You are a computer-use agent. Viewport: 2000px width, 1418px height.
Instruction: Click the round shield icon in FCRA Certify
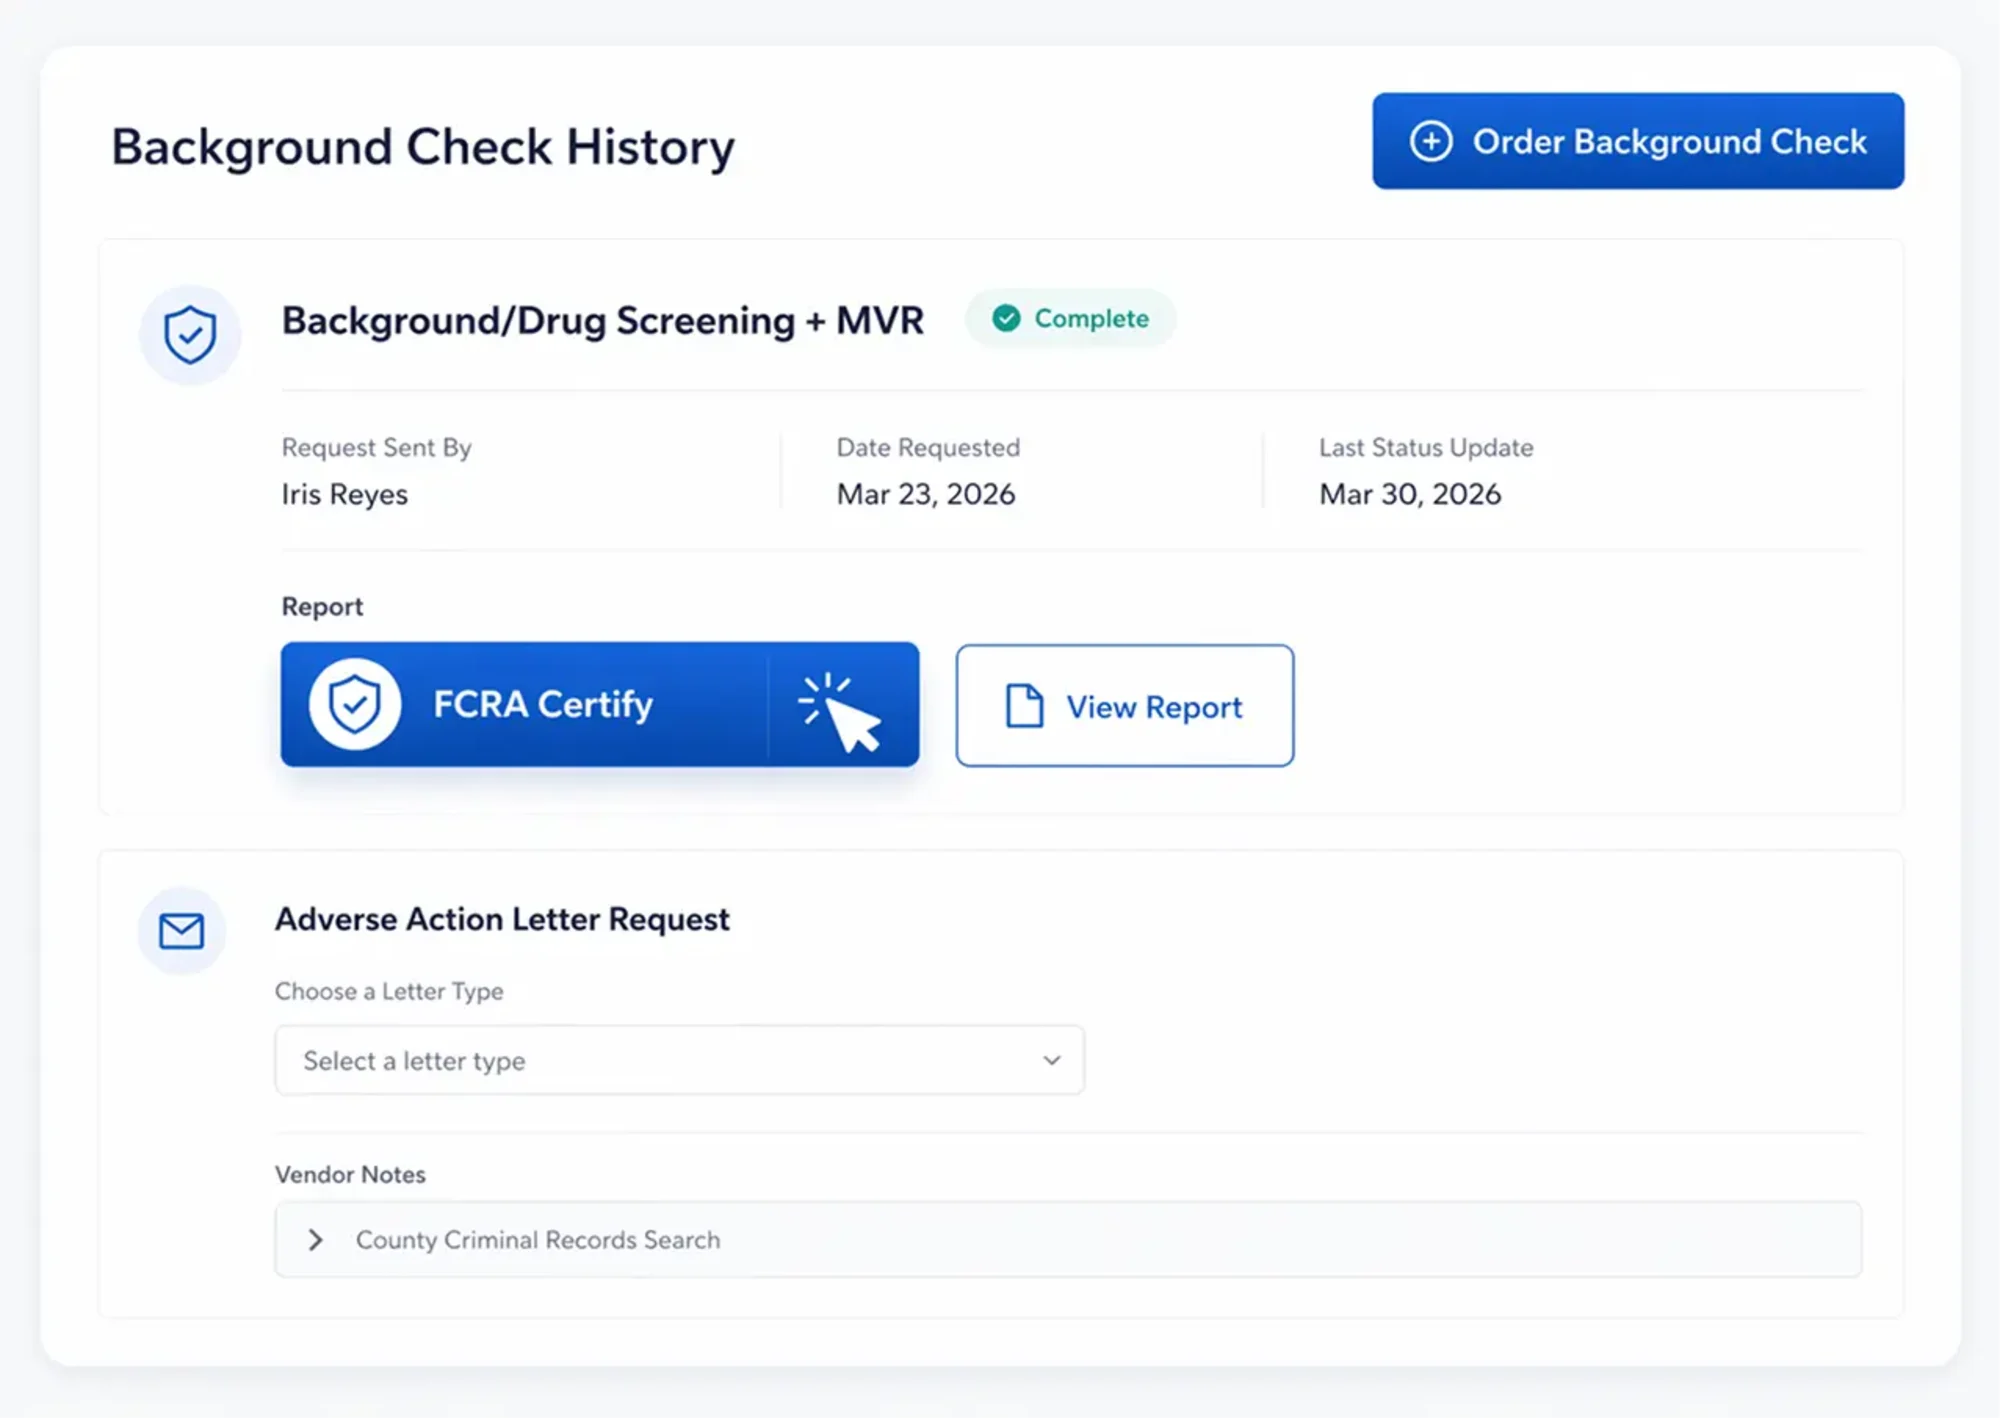(355, 704)
